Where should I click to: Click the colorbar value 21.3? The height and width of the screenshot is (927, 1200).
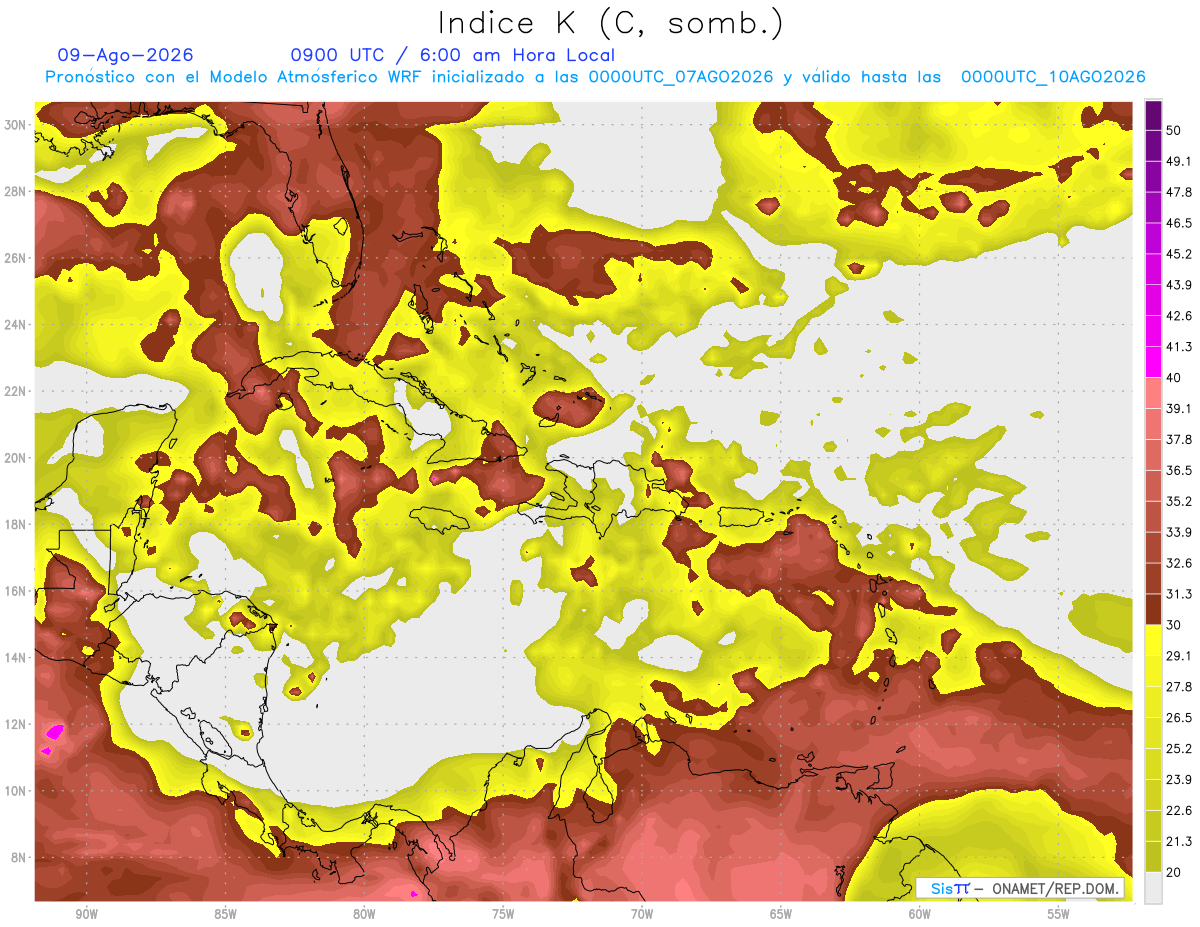click(x=1179, y=841)
